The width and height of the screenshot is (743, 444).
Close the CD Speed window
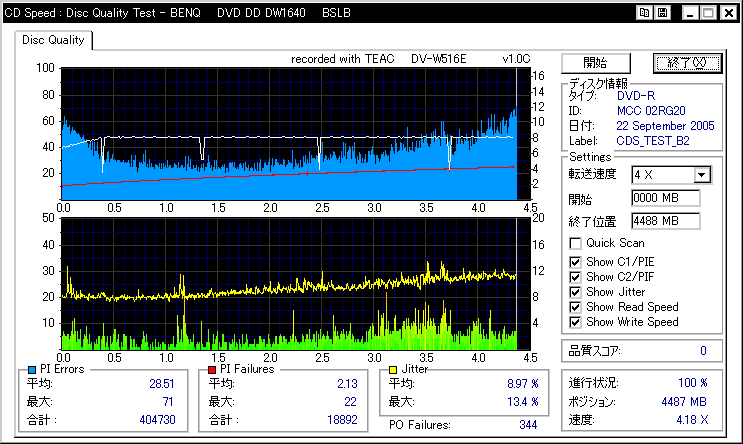729,13
